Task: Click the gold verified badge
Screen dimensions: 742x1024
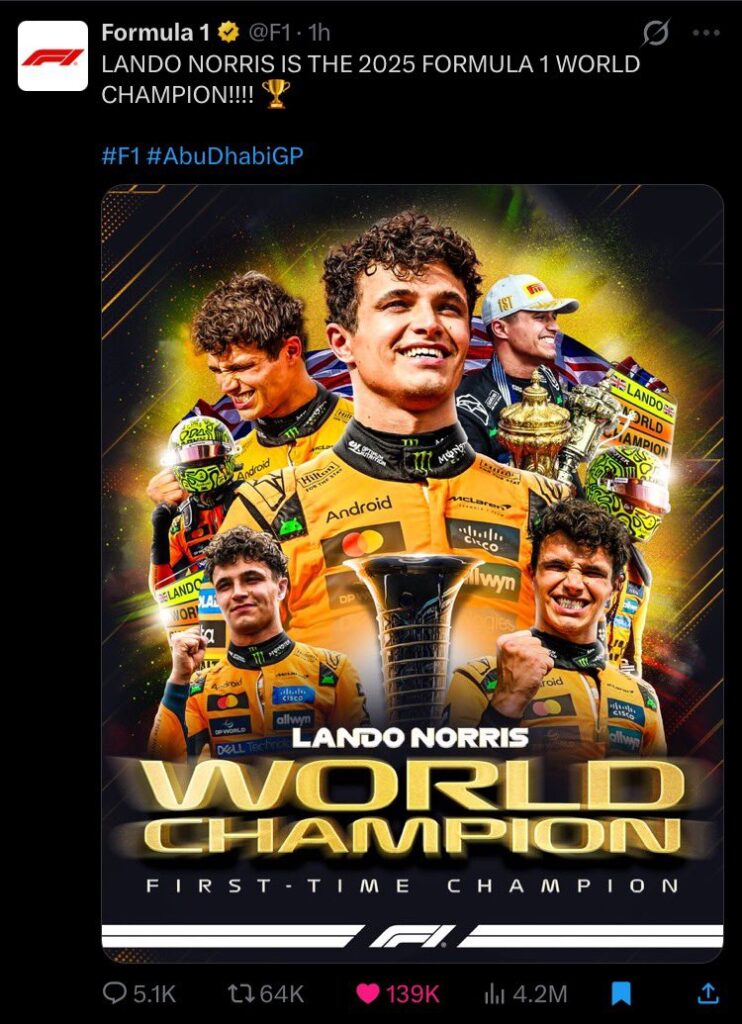Action: pyautogui.click(x=229, y=33)
